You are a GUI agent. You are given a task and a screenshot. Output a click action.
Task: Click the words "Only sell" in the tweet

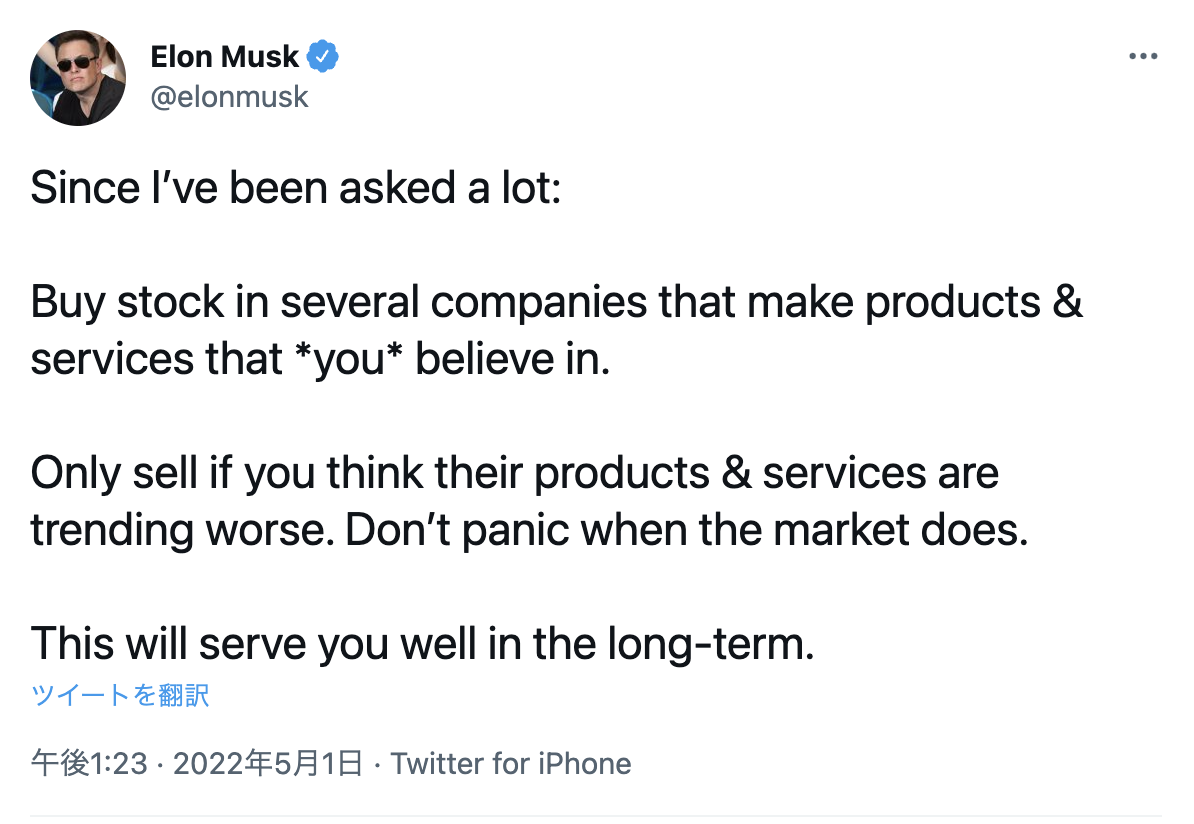(x=114, y=473)
